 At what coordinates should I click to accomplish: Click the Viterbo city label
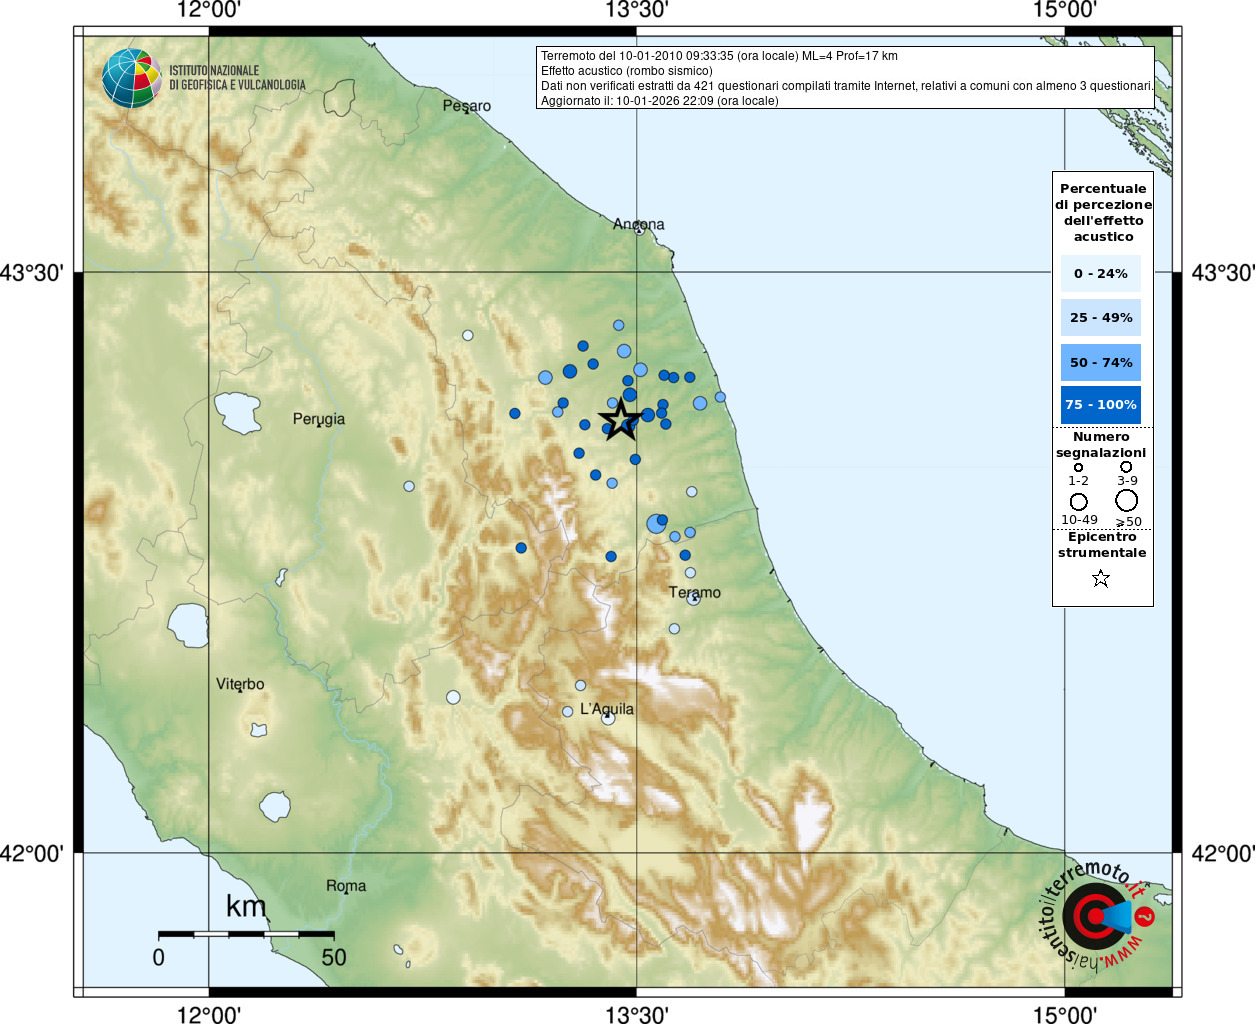pos(240,684)
